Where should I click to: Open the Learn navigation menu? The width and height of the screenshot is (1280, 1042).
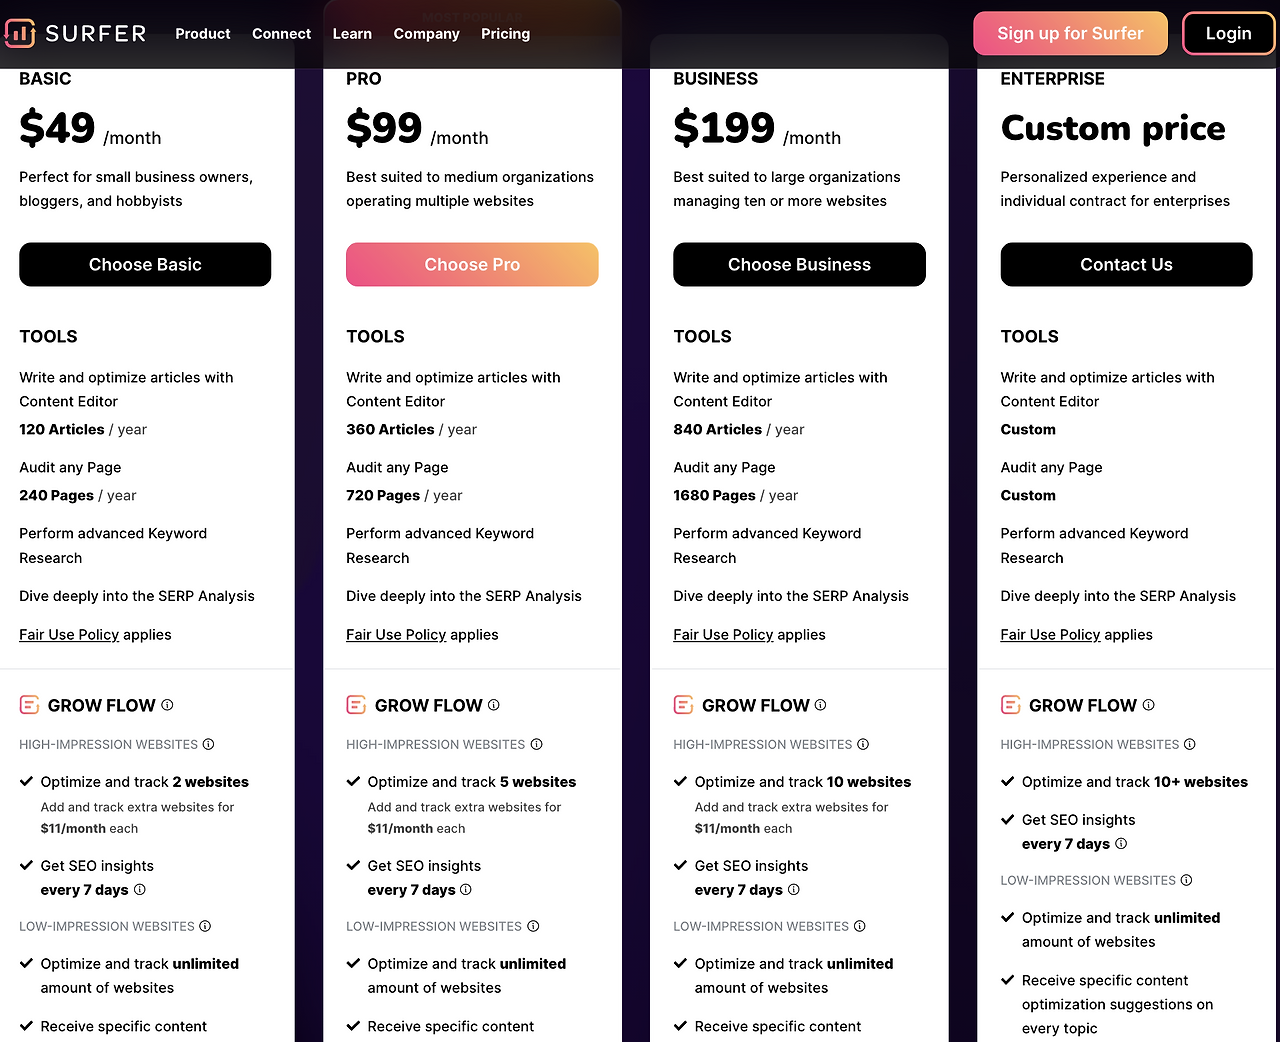point(352,34)
